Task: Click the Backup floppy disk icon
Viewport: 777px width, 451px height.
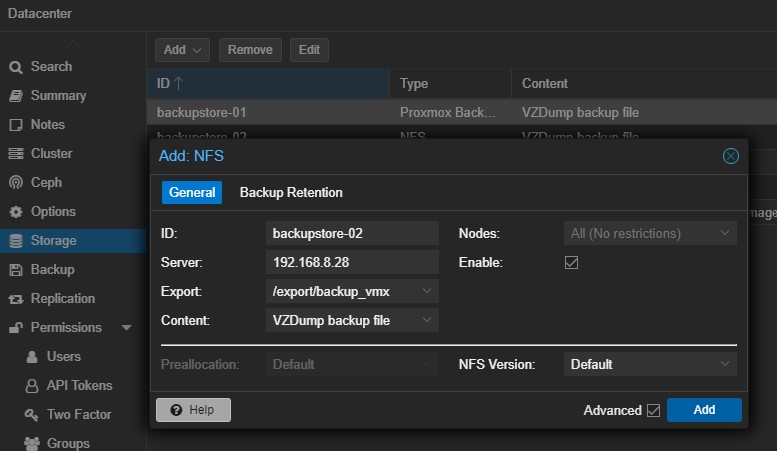Action: tap(15, 270)
